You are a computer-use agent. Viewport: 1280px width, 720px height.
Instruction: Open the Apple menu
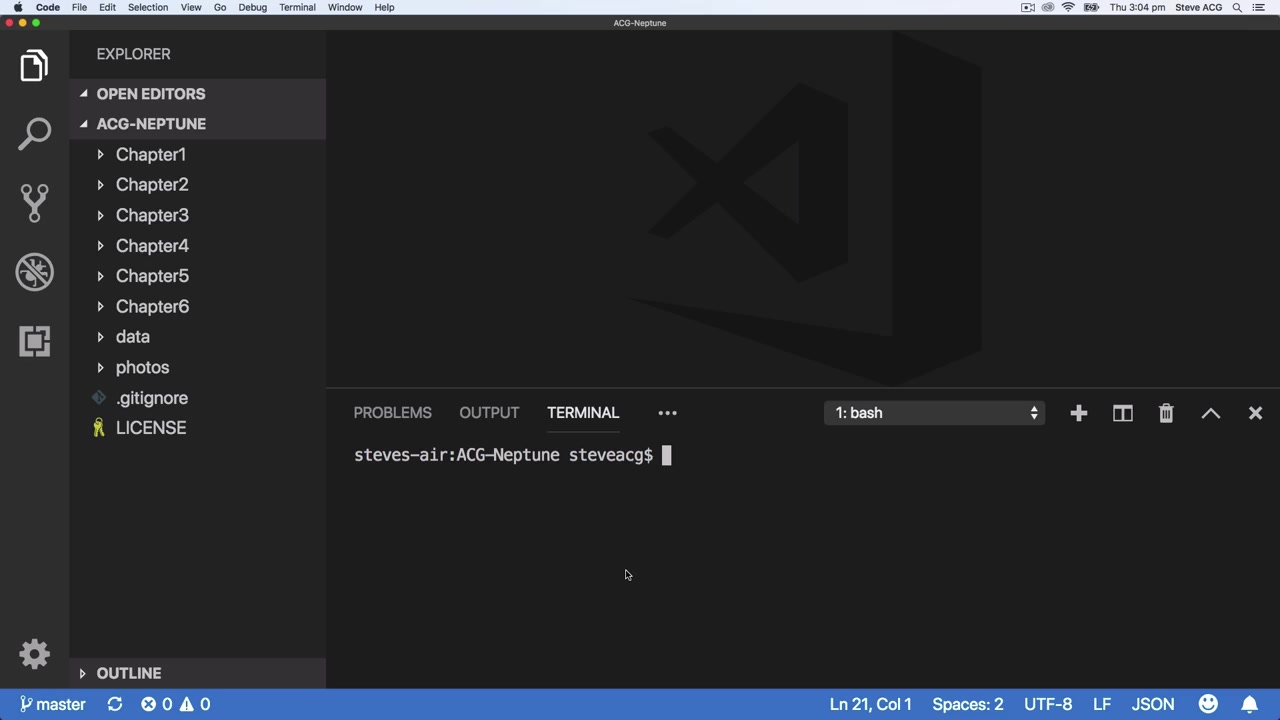(18, 7)
